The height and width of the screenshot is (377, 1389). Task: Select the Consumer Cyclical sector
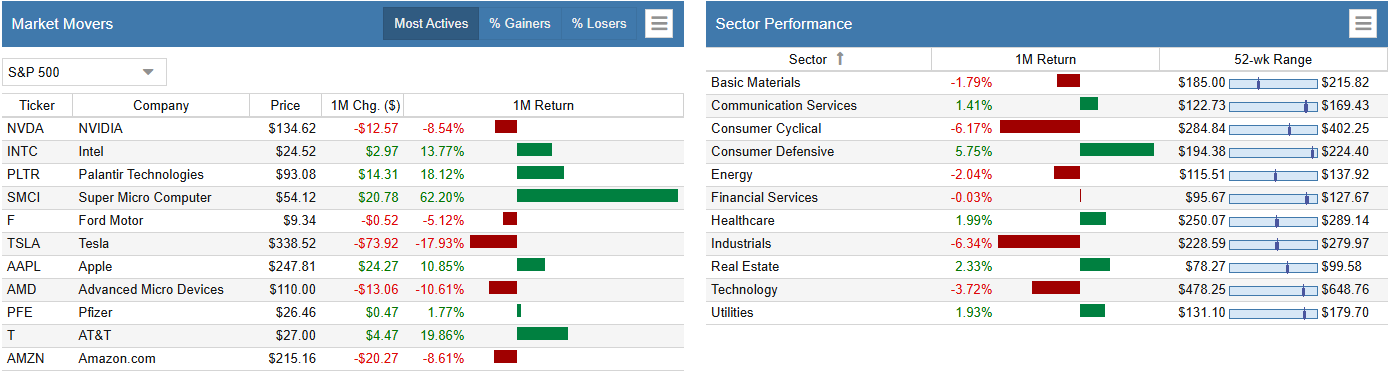766,128
